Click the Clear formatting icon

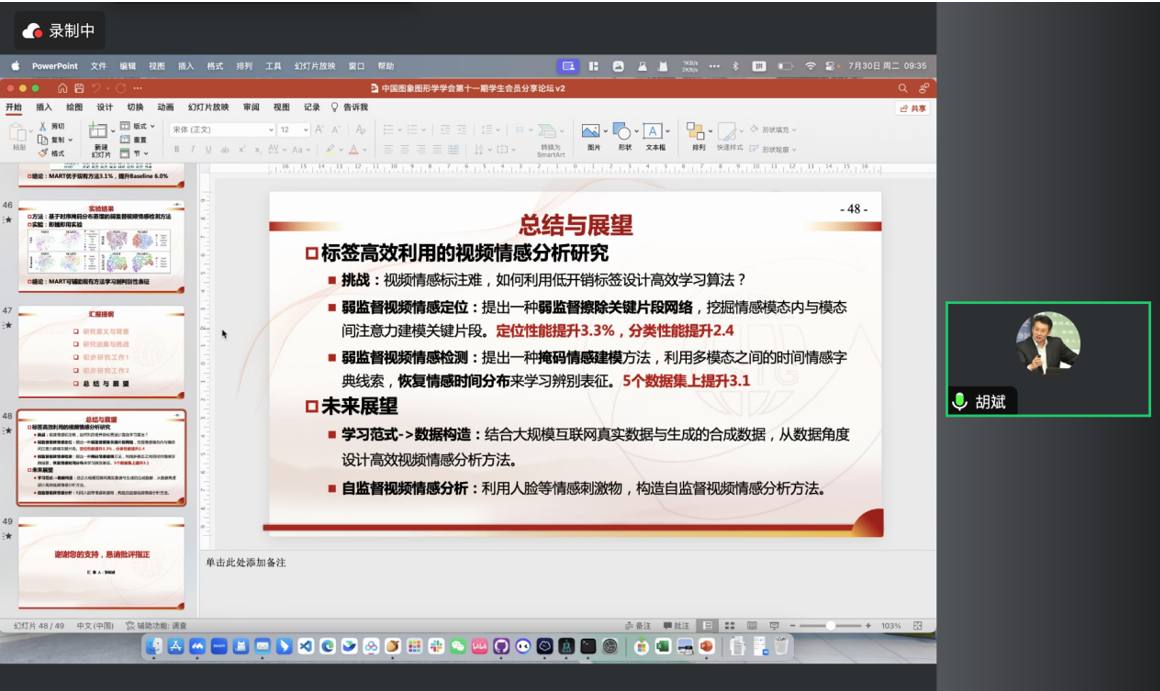pos(360,129)
